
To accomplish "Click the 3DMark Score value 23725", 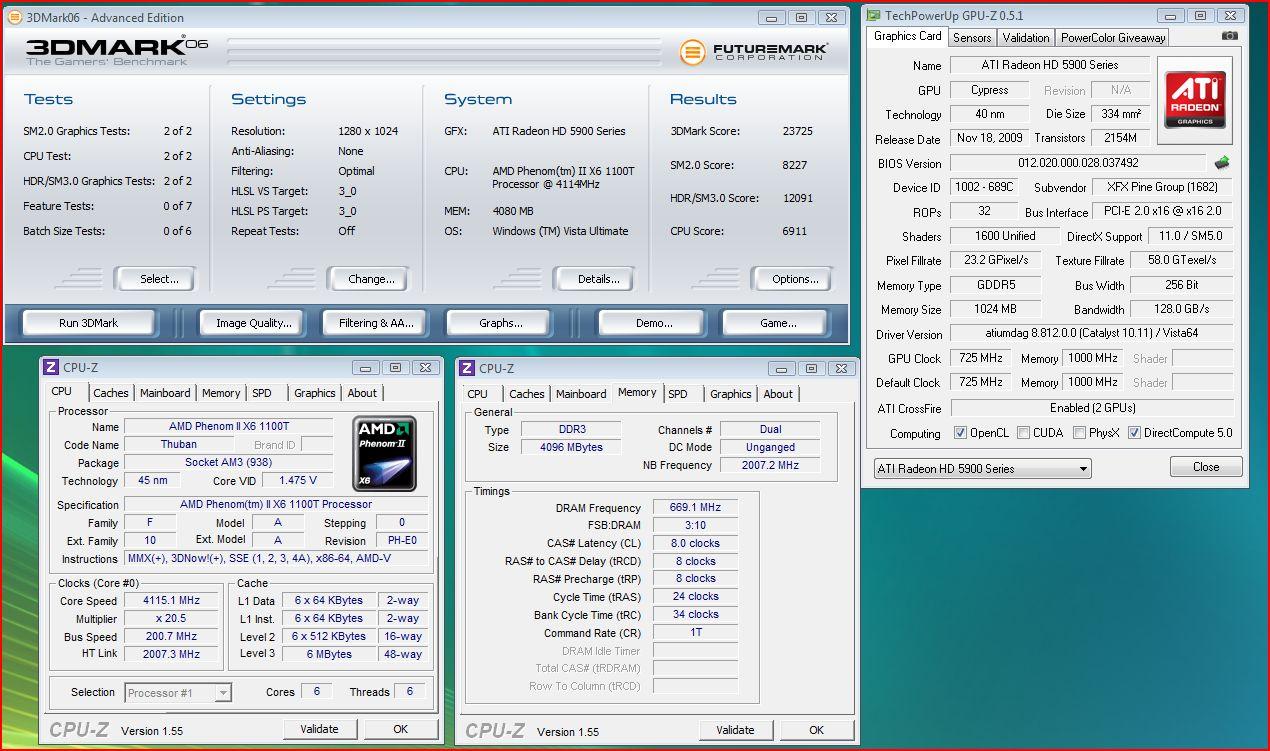I will 797,131.
